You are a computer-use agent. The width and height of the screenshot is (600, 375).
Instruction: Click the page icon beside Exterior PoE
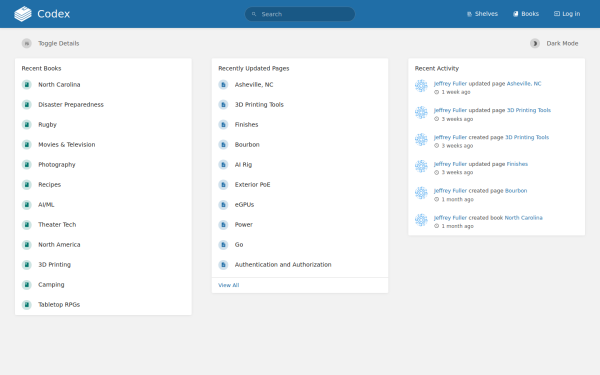223,185
